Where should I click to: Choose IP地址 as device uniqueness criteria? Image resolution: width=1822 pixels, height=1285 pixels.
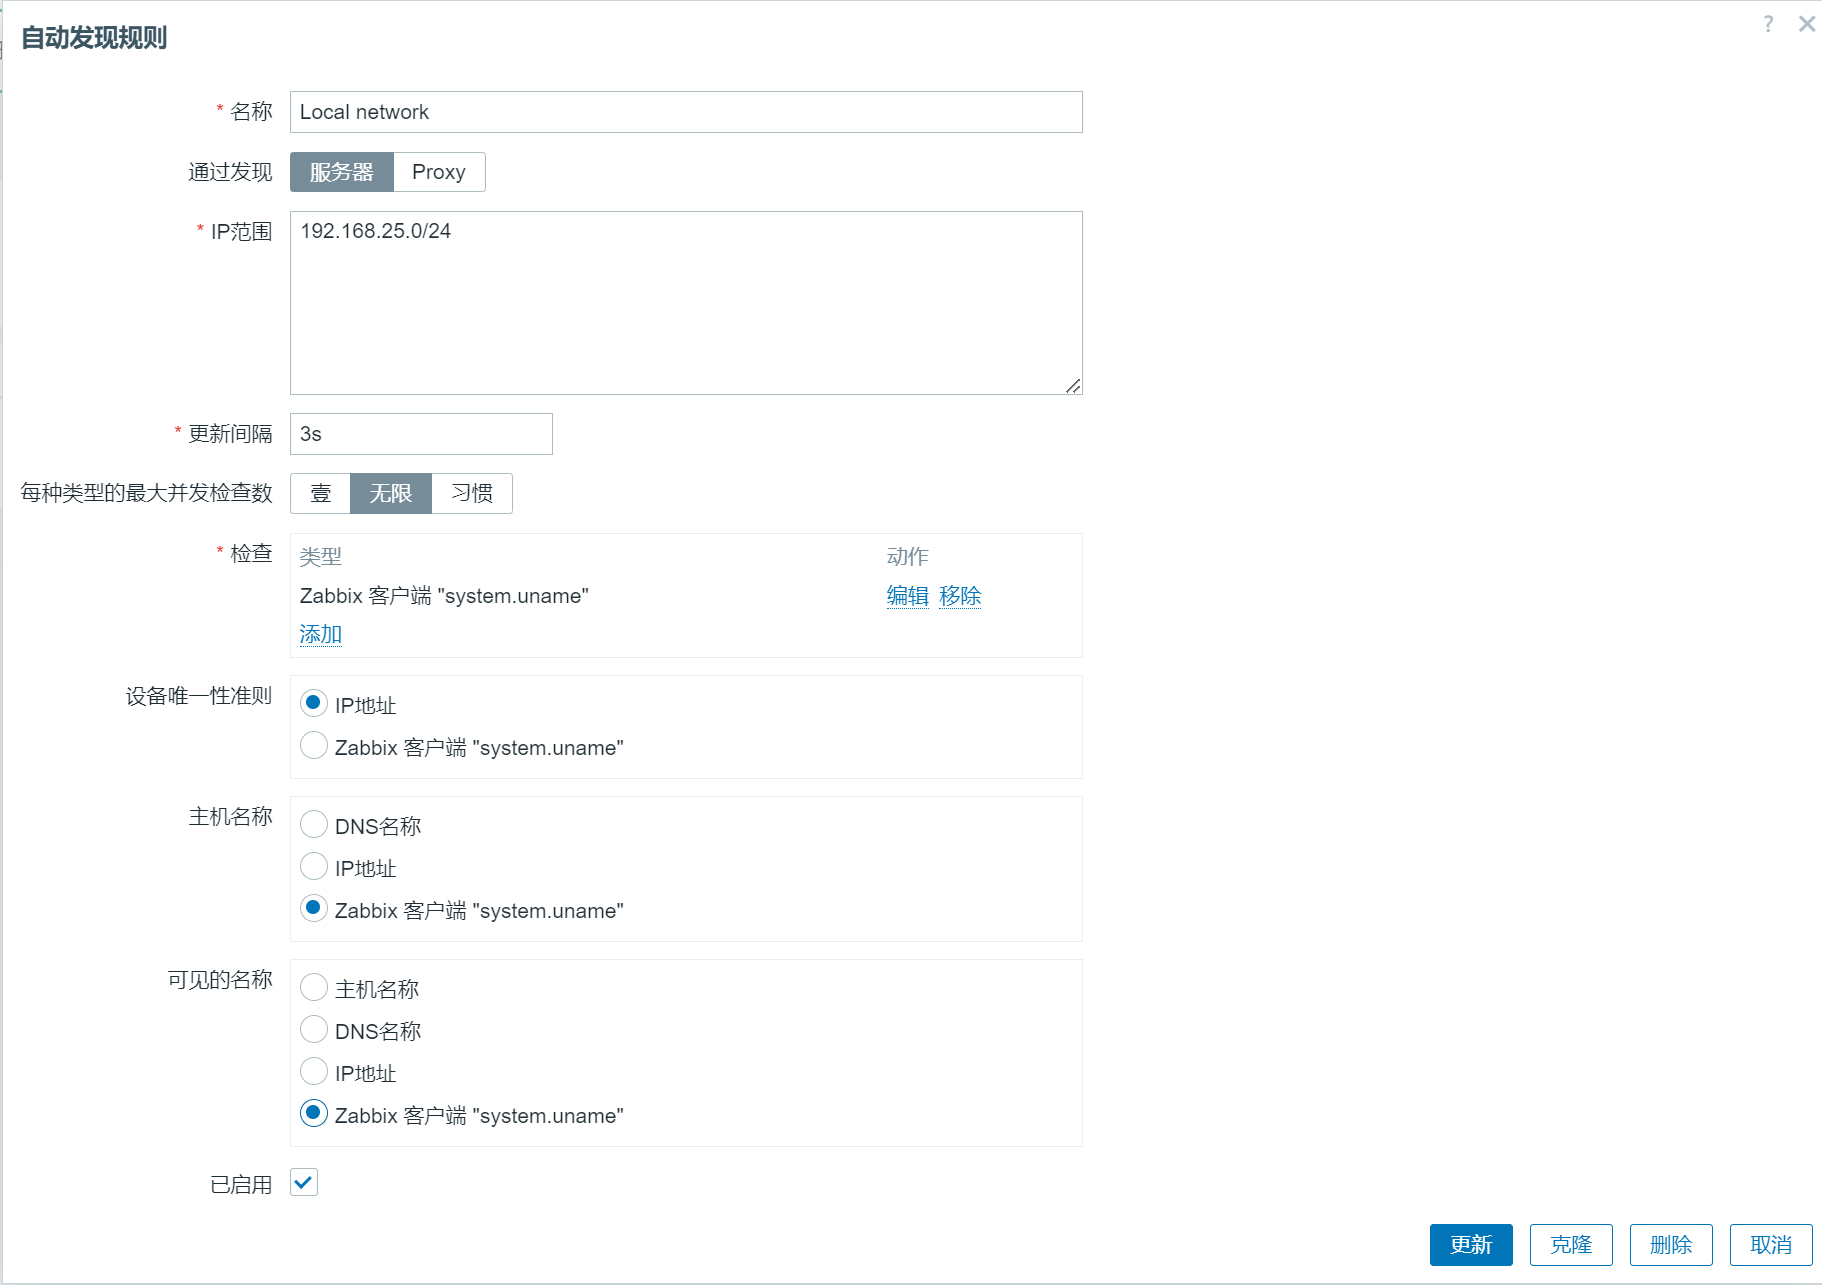pos(314,703)
